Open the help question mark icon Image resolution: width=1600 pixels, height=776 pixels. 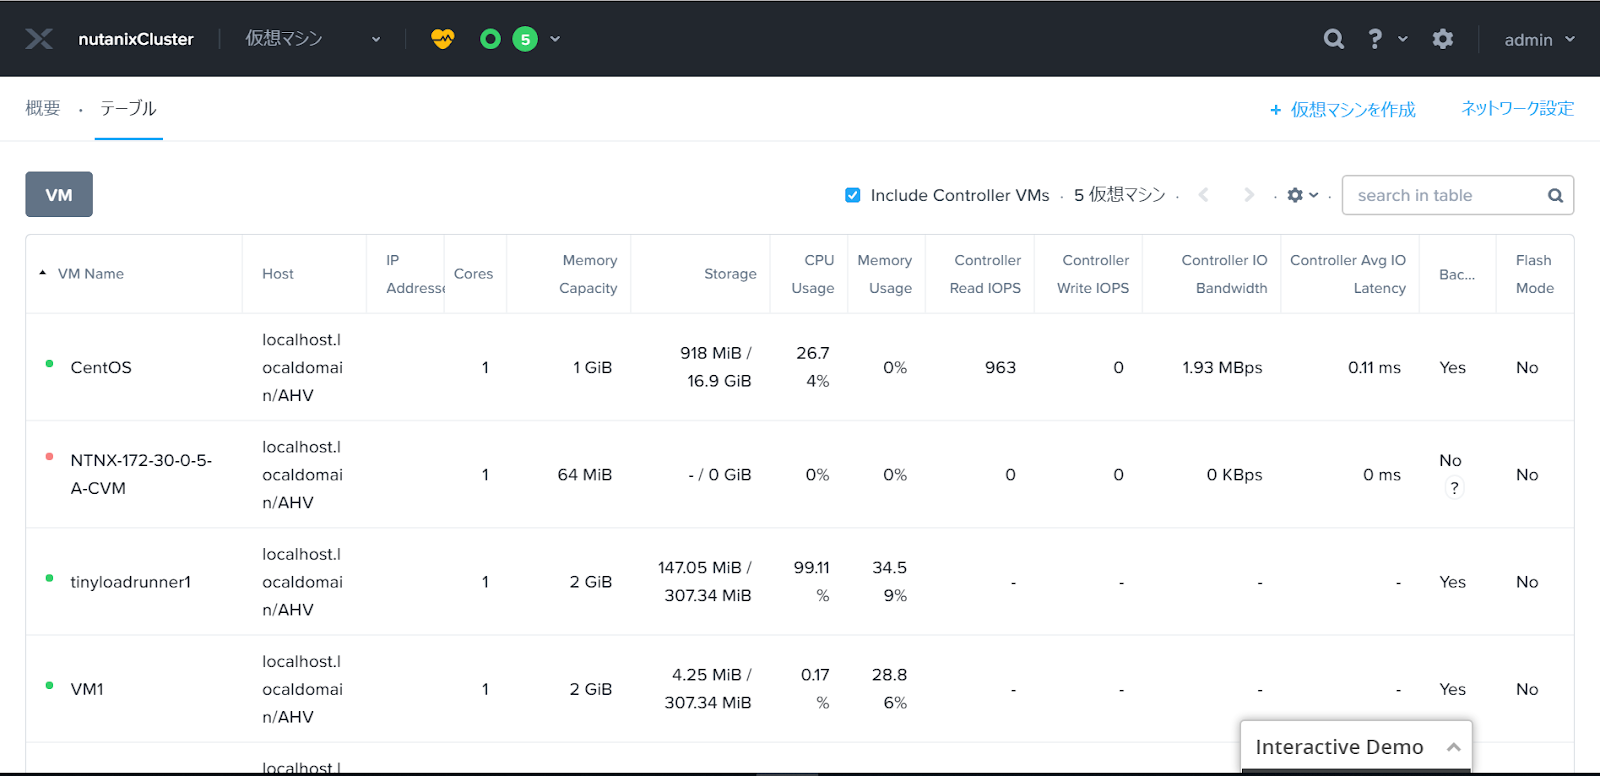[1375, 39]
